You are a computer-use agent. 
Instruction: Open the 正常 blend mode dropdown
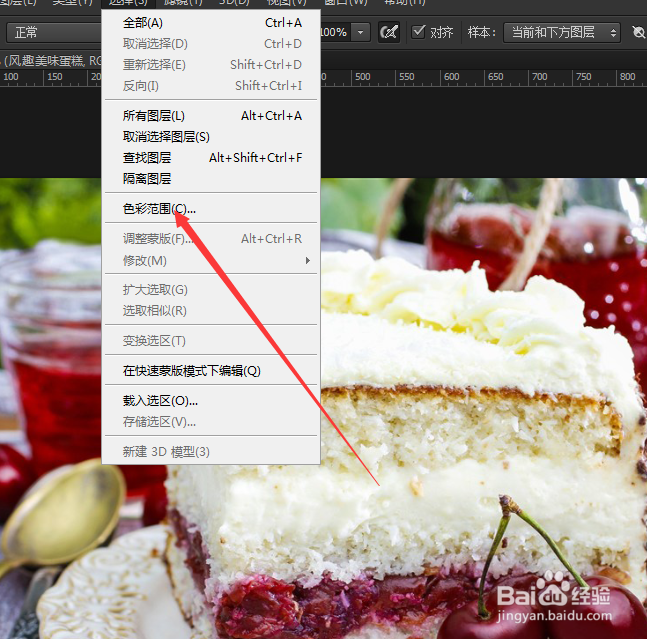click(x=54, y=32)
